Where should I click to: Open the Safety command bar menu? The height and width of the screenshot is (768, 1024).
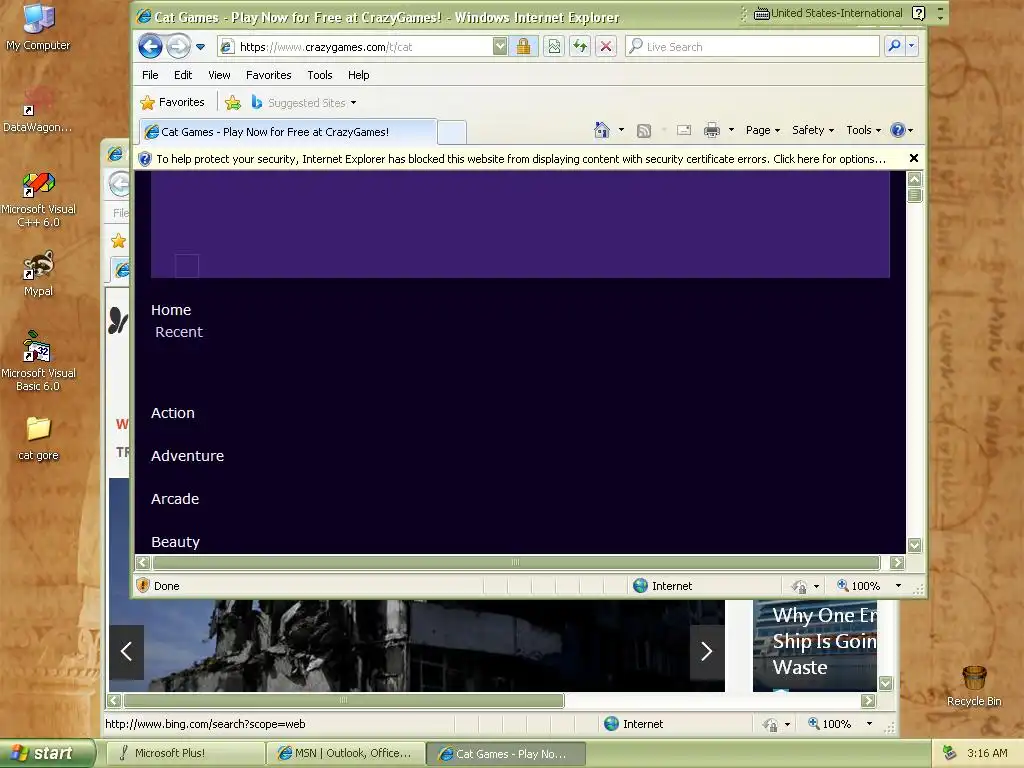[813, 130]
